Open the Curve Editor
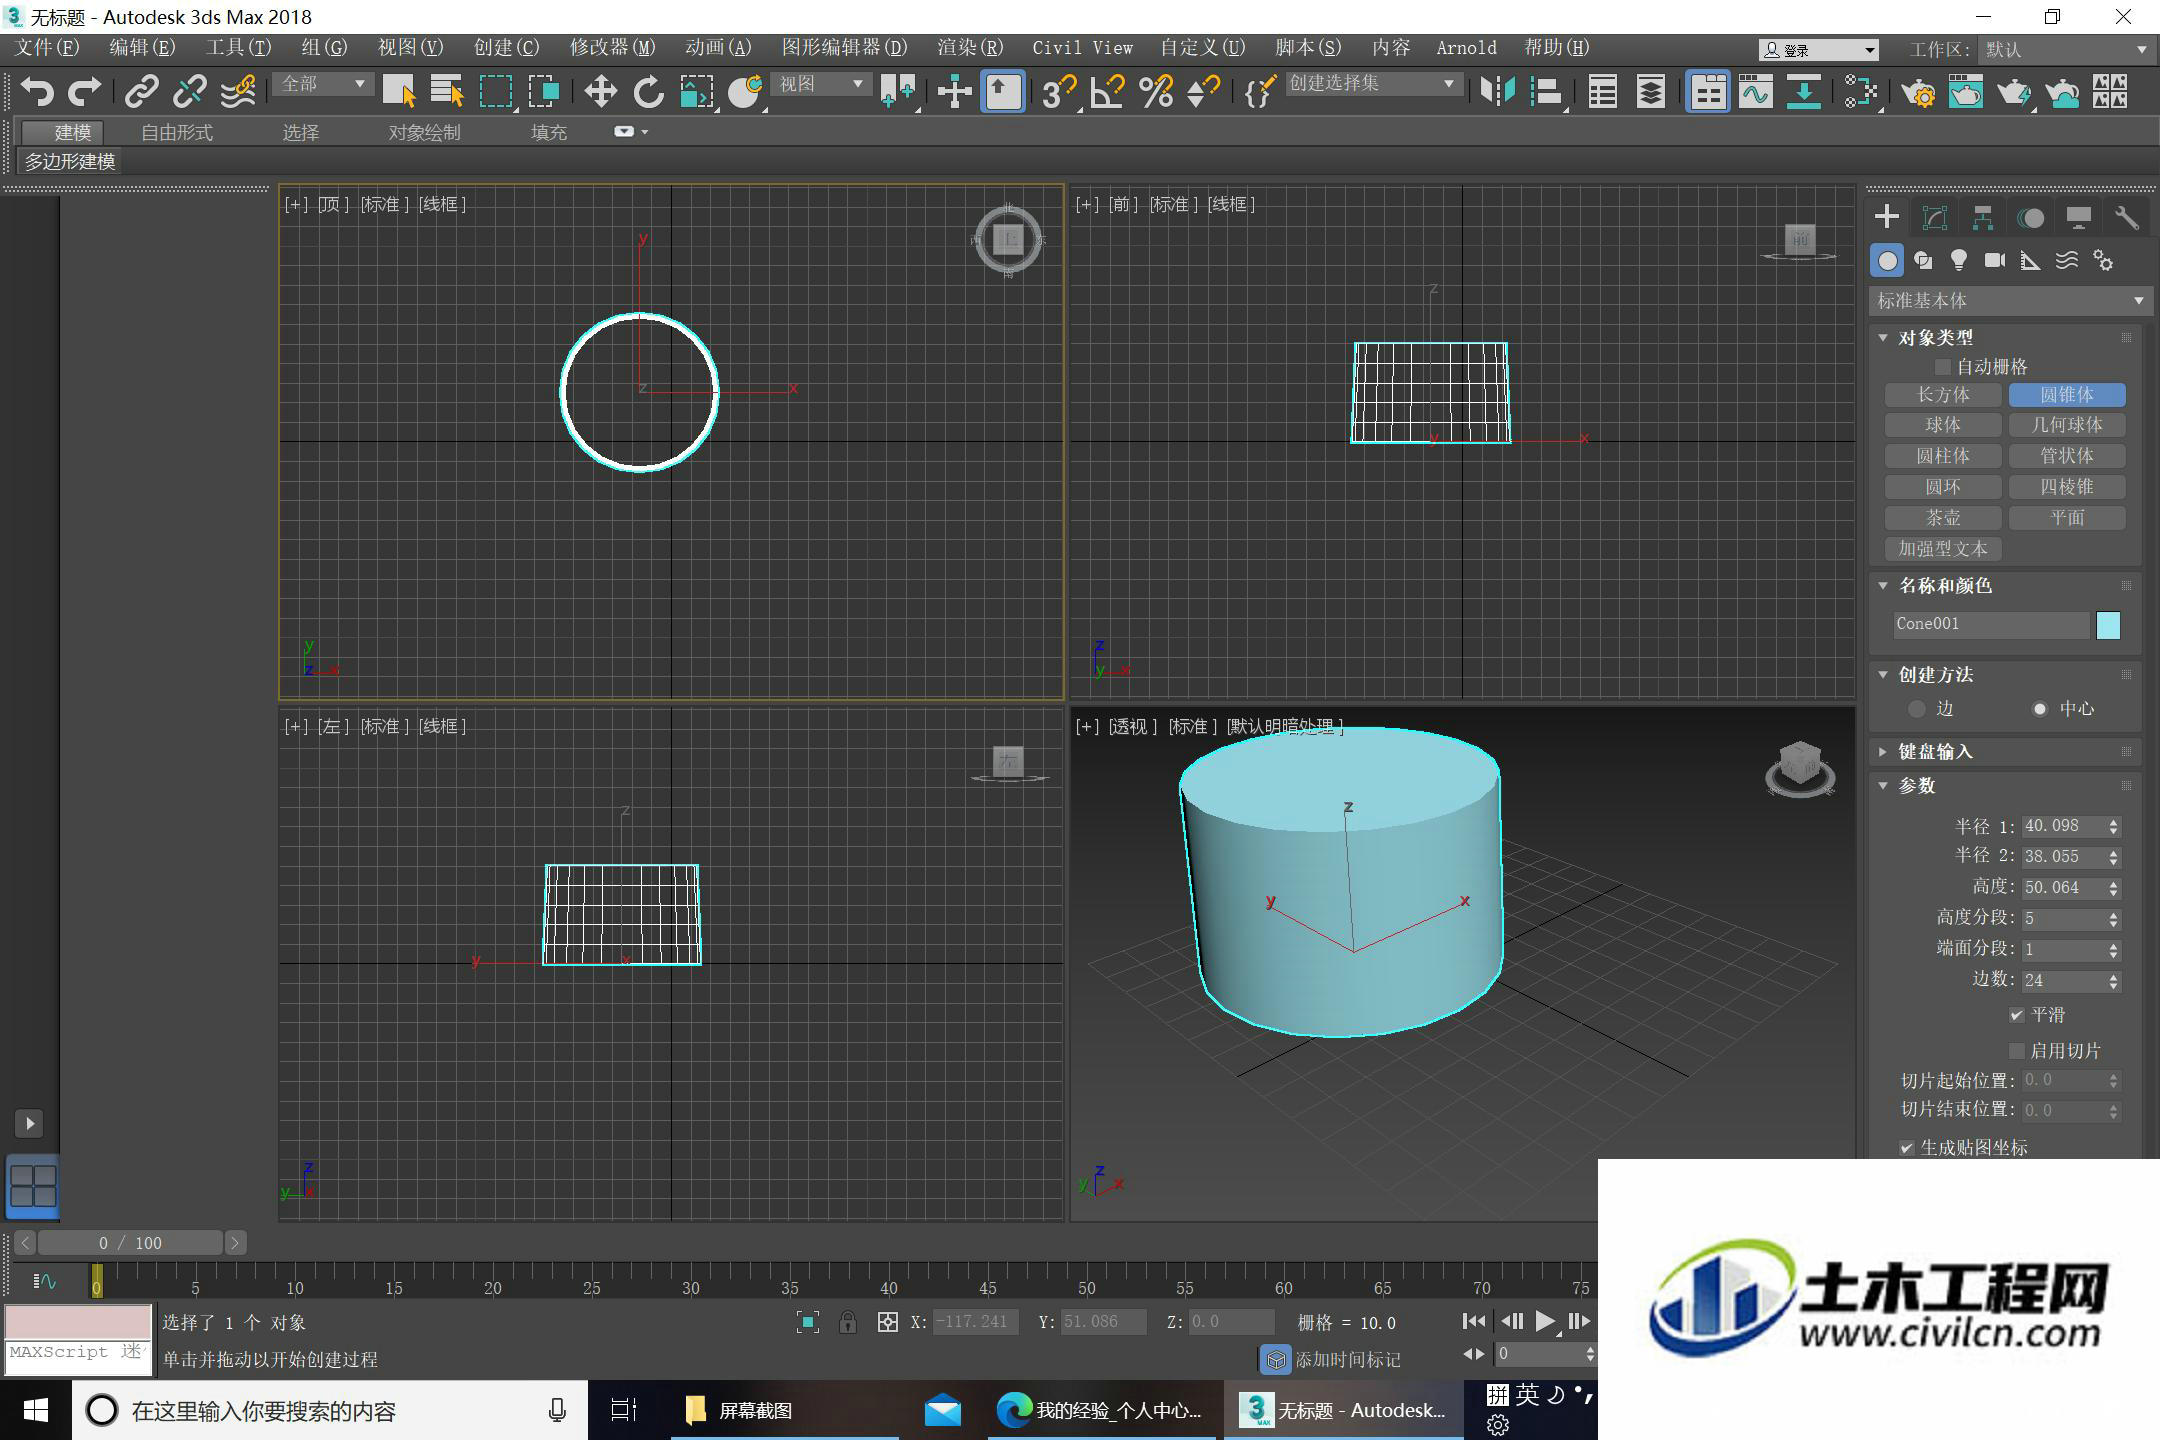 [x=1755, y=92]
